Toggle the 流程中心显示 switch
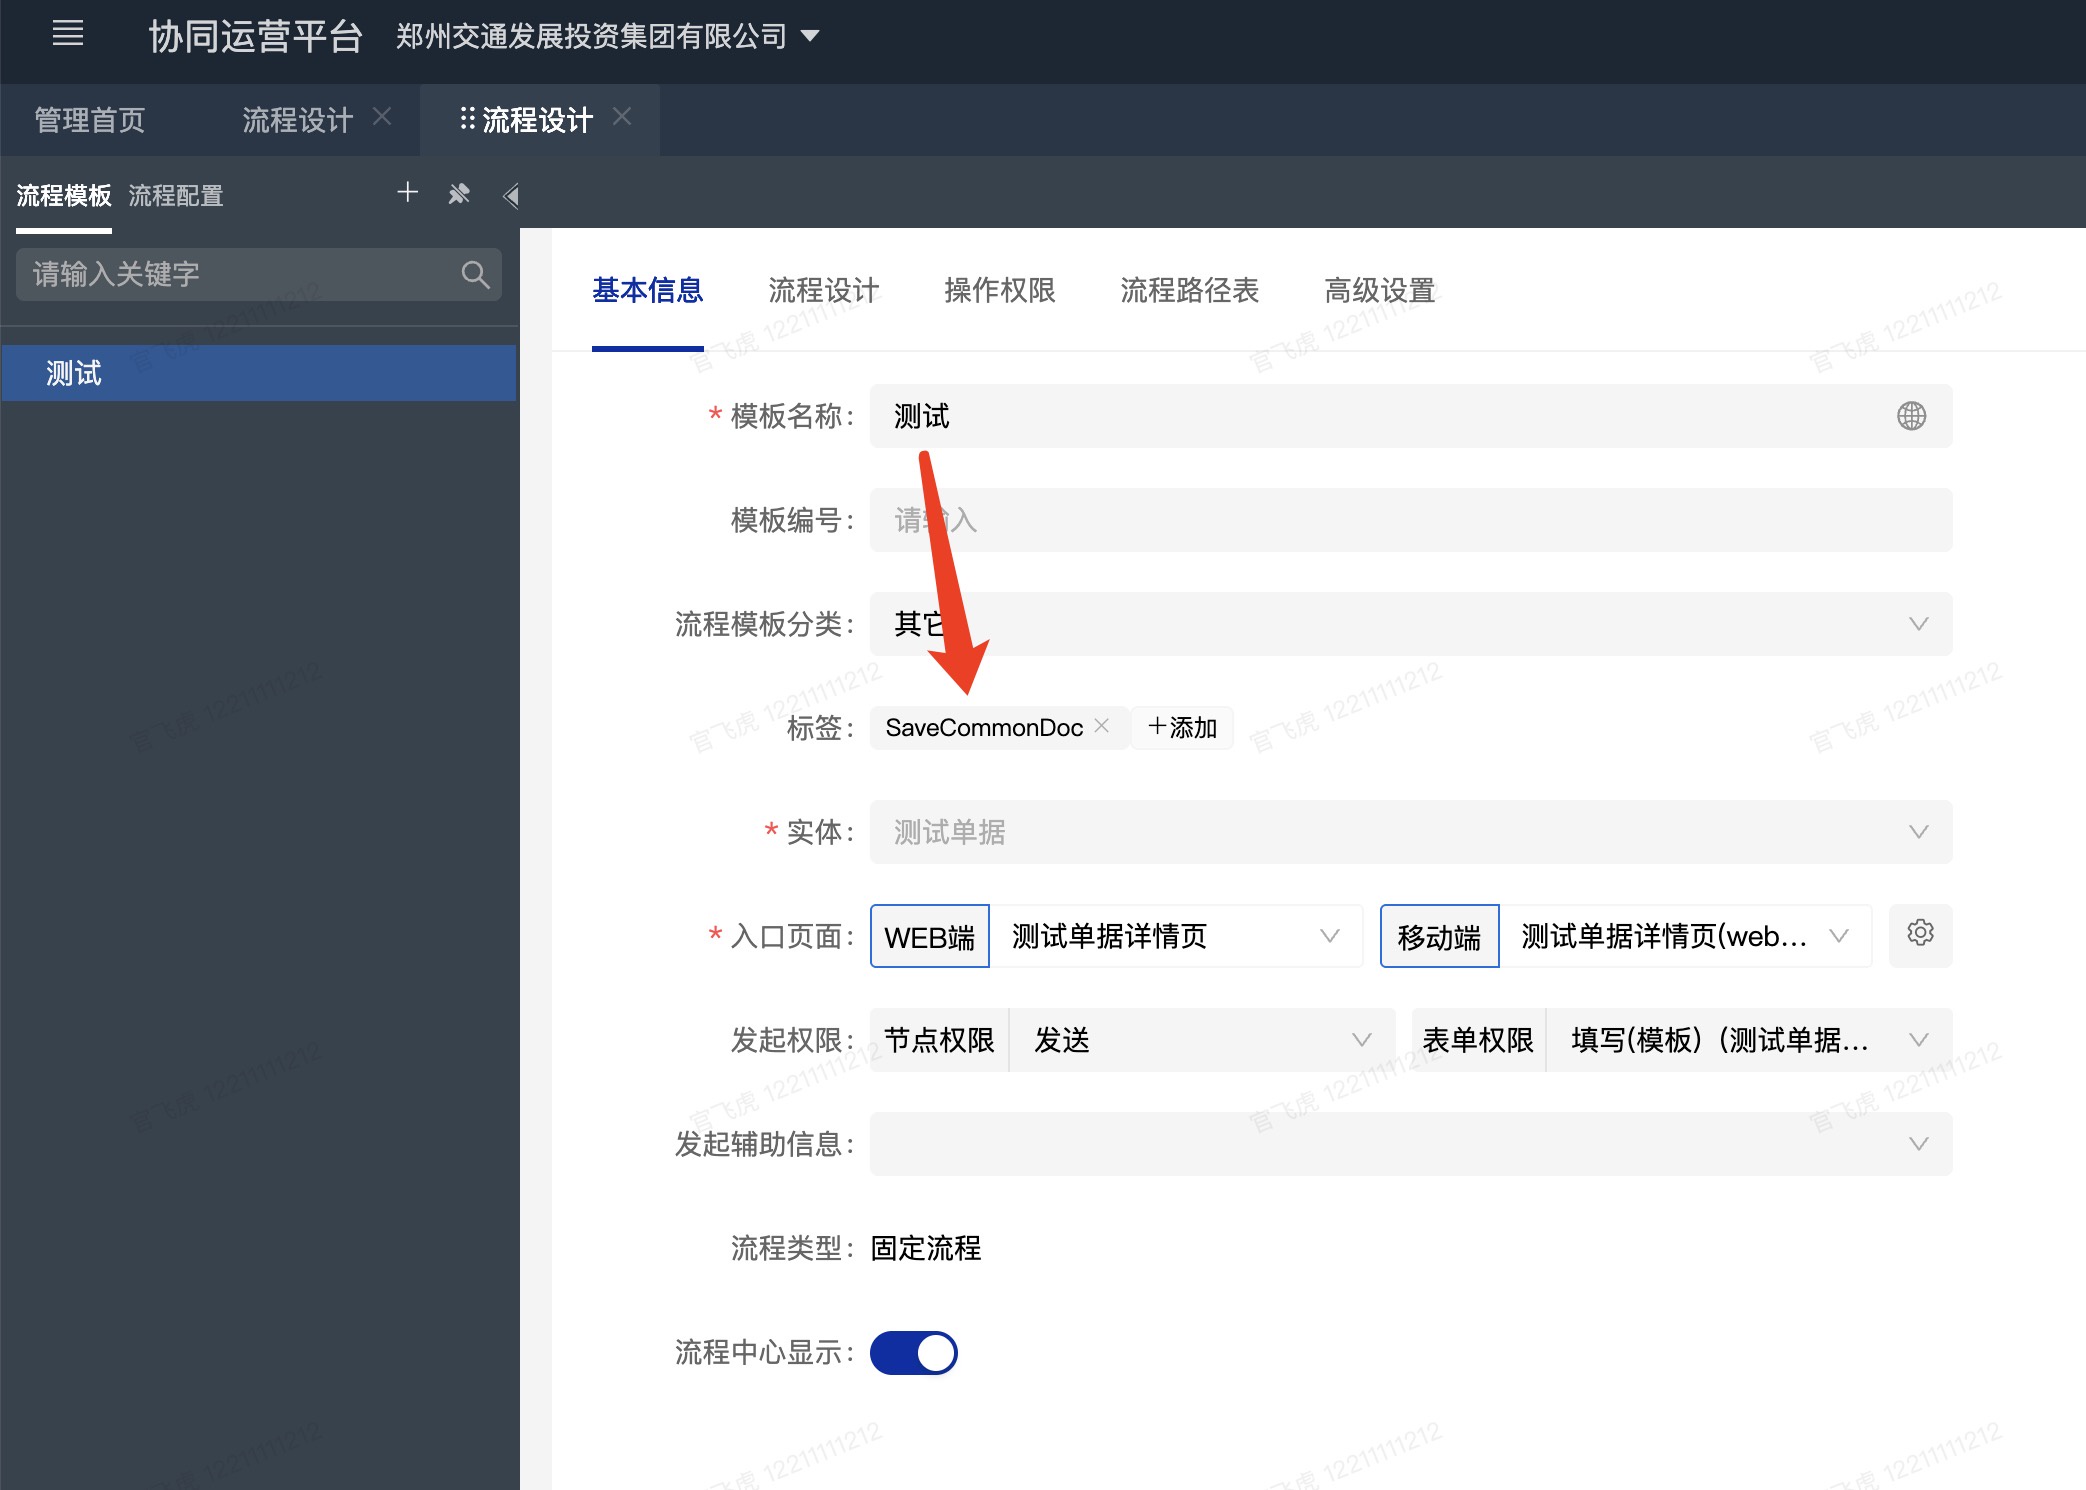 point(913,1353)
